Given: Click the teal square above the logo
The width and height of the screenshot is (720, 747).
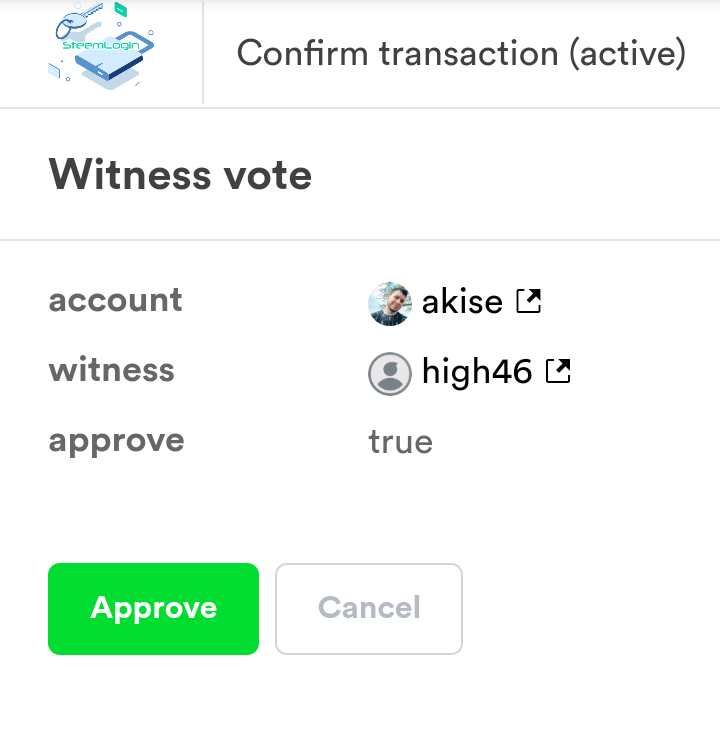Looking at the screenshot, I should pyautogui.click(x=120, y=9).
